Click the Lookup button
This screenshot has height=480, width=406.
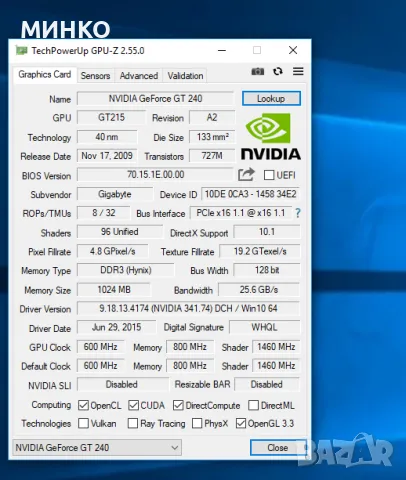(271, 99)
